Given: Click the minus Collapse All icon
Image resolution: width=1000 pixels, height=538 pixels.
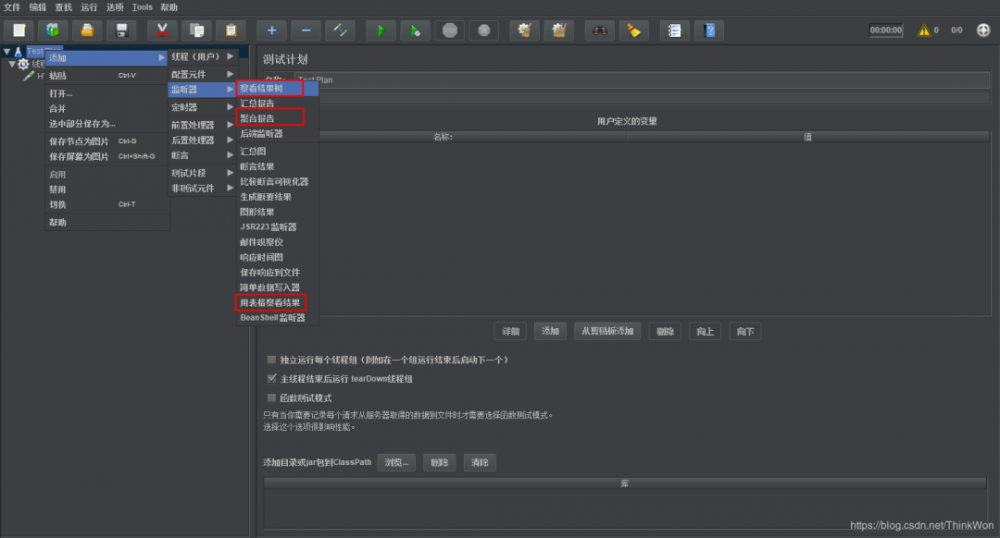Looking at the screenshot, I should point(306,30).
